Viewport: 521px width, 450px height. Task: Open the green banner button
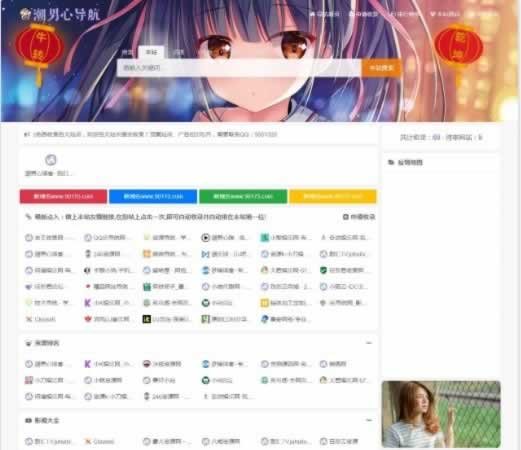tap(243, 196)
